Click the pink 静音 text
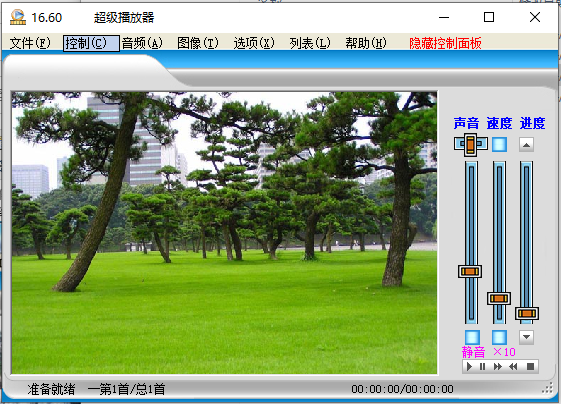This screenshot has width=561, height=404. [x=473, y=352]
